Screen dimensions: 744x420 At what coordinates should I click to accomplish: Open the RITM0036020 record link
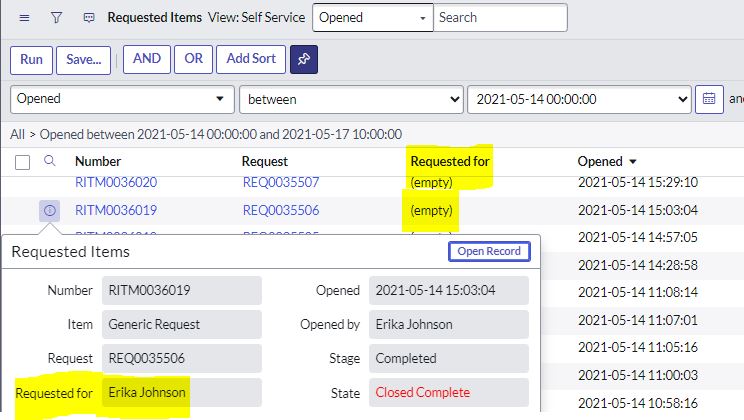coord(116,182)
